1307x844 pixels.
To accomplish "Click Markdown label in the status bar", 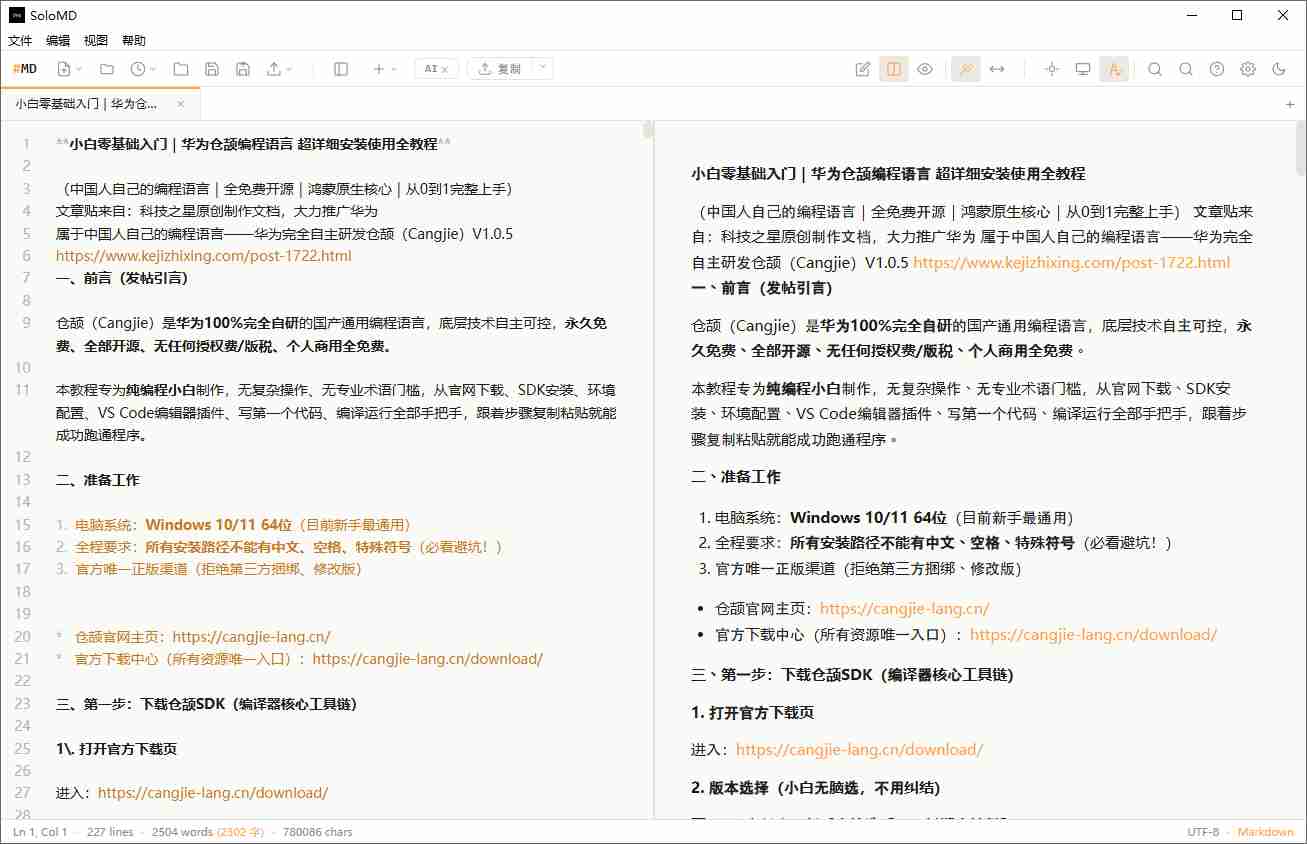I will tap(1265, 831).
